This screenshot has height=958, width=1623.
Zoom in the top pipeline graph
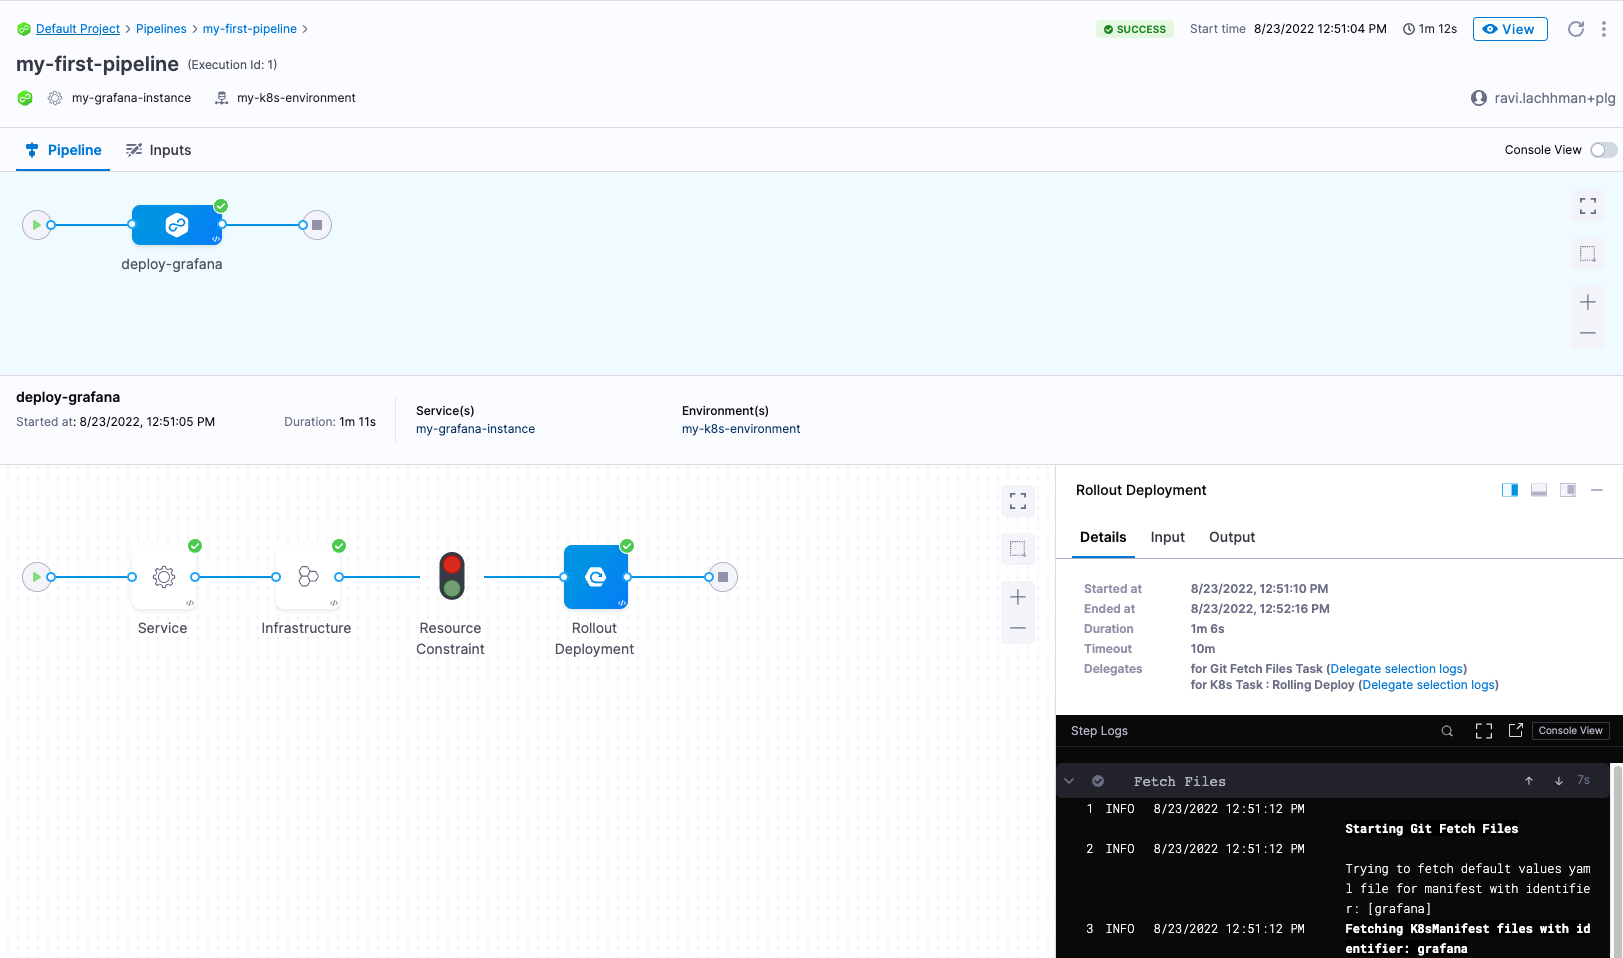(1588, 302)
